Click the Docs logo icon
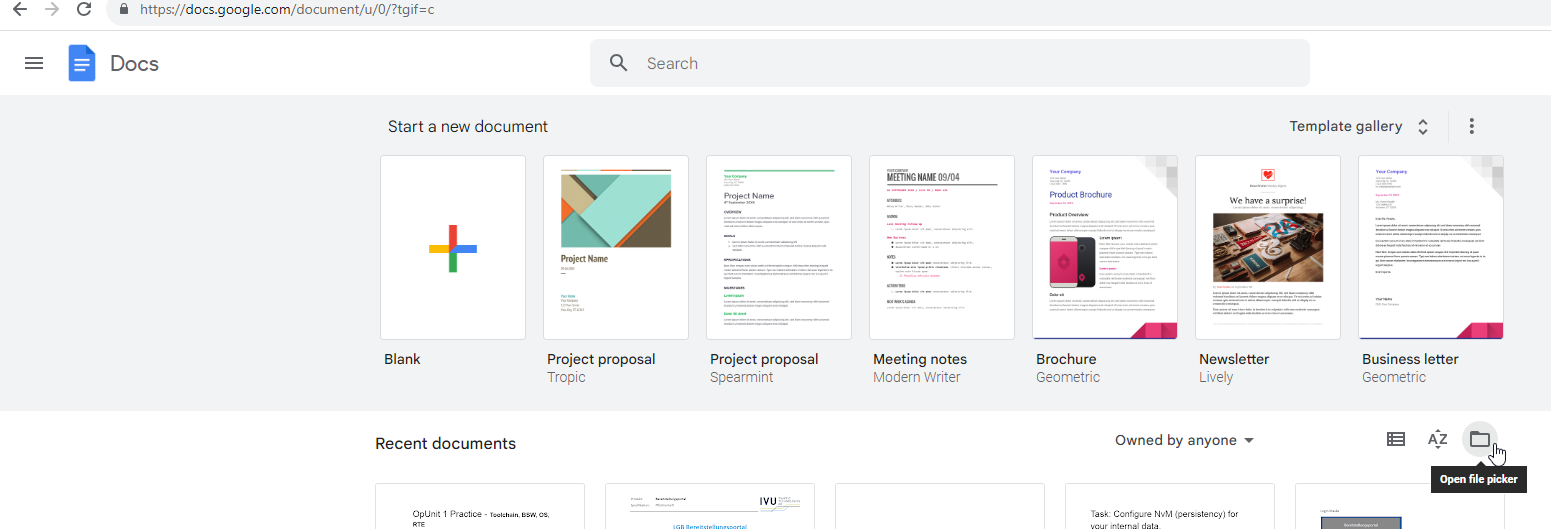1551x529 pixels. 82,63
